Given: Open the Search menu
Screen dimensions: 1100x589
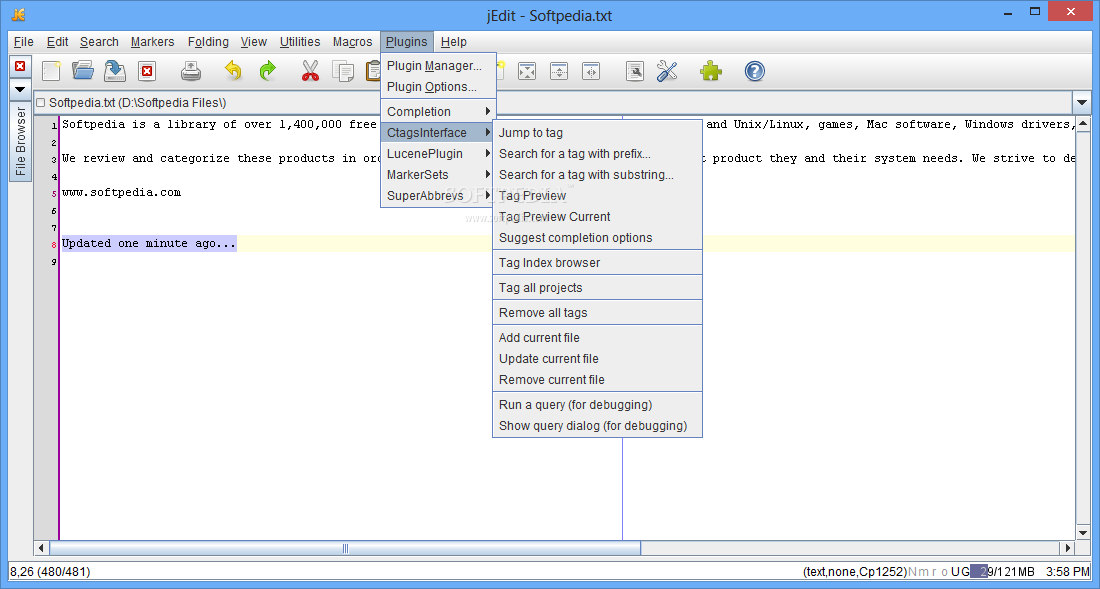Looking at the screenshot, I should click(x=99, y=42).
